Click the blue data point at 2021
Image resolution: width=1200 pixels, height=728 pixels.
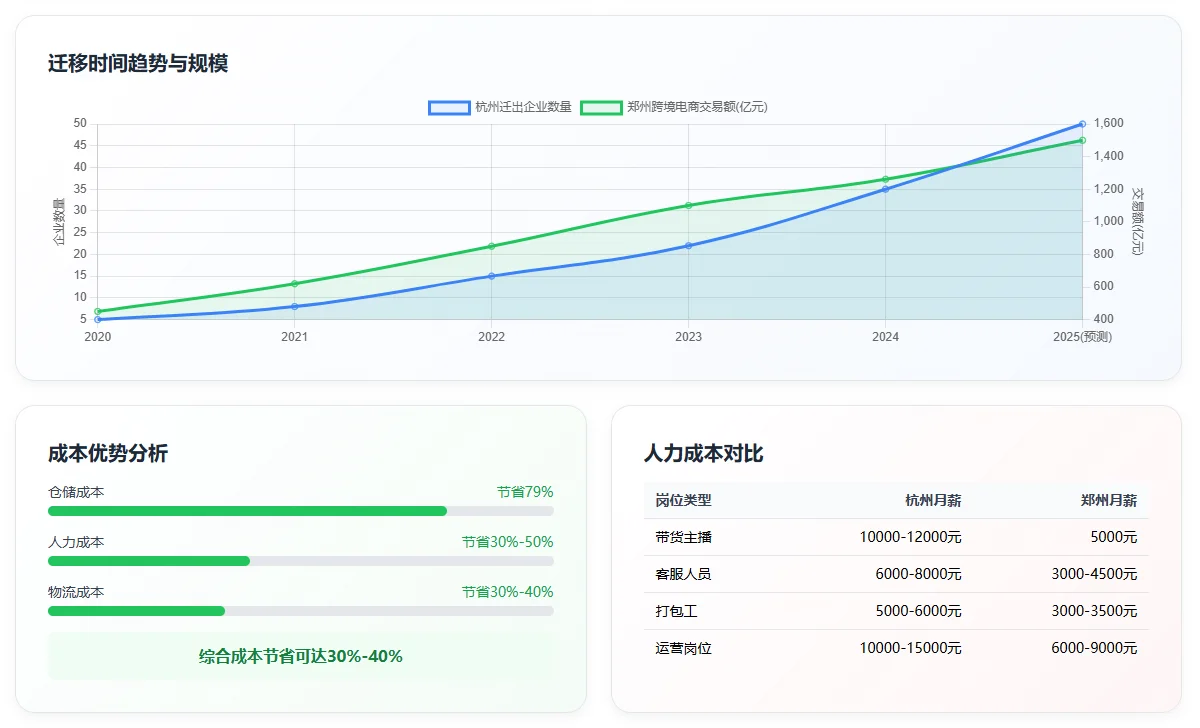pos(294,306)
